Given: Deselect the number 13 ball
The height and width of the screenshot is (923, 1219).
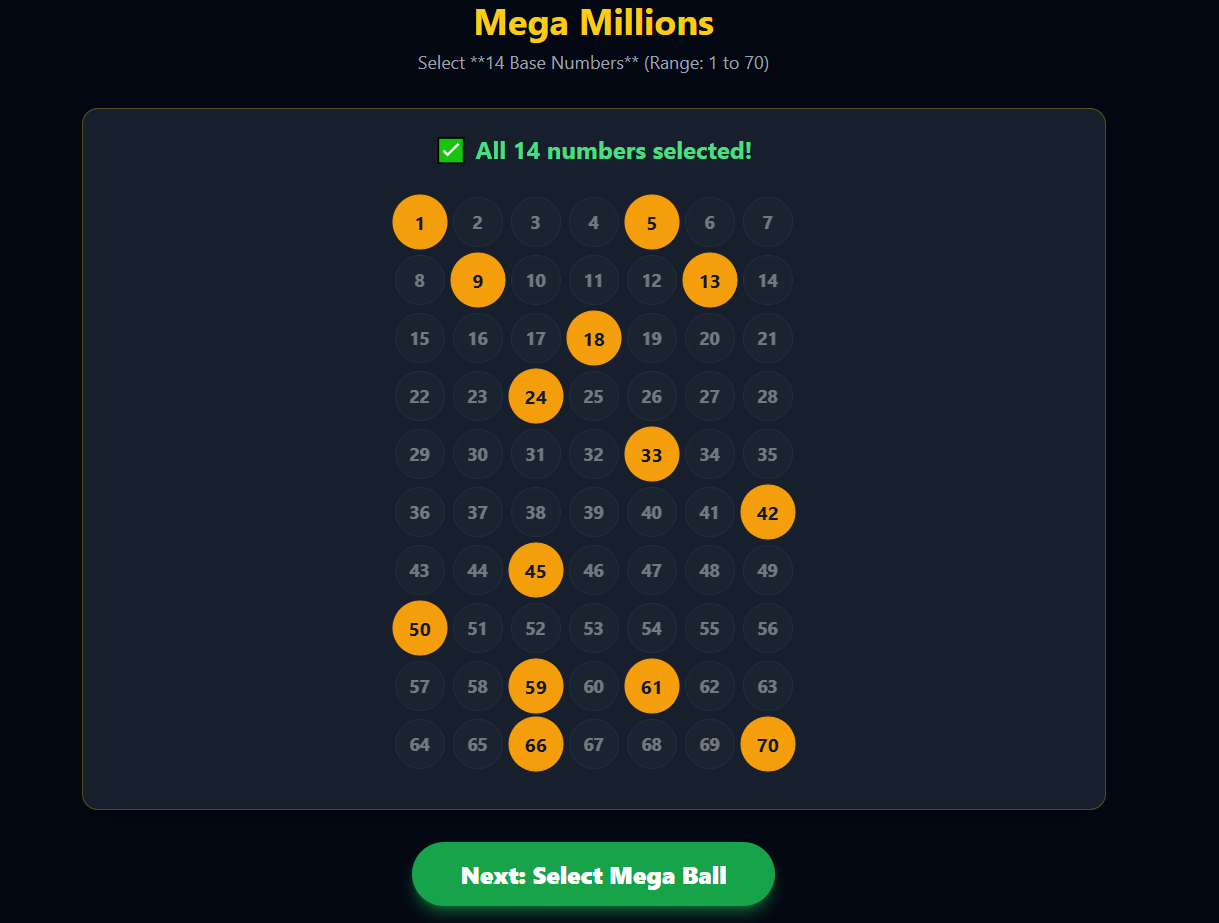Looking at the screenshot, I should point(709,280).
